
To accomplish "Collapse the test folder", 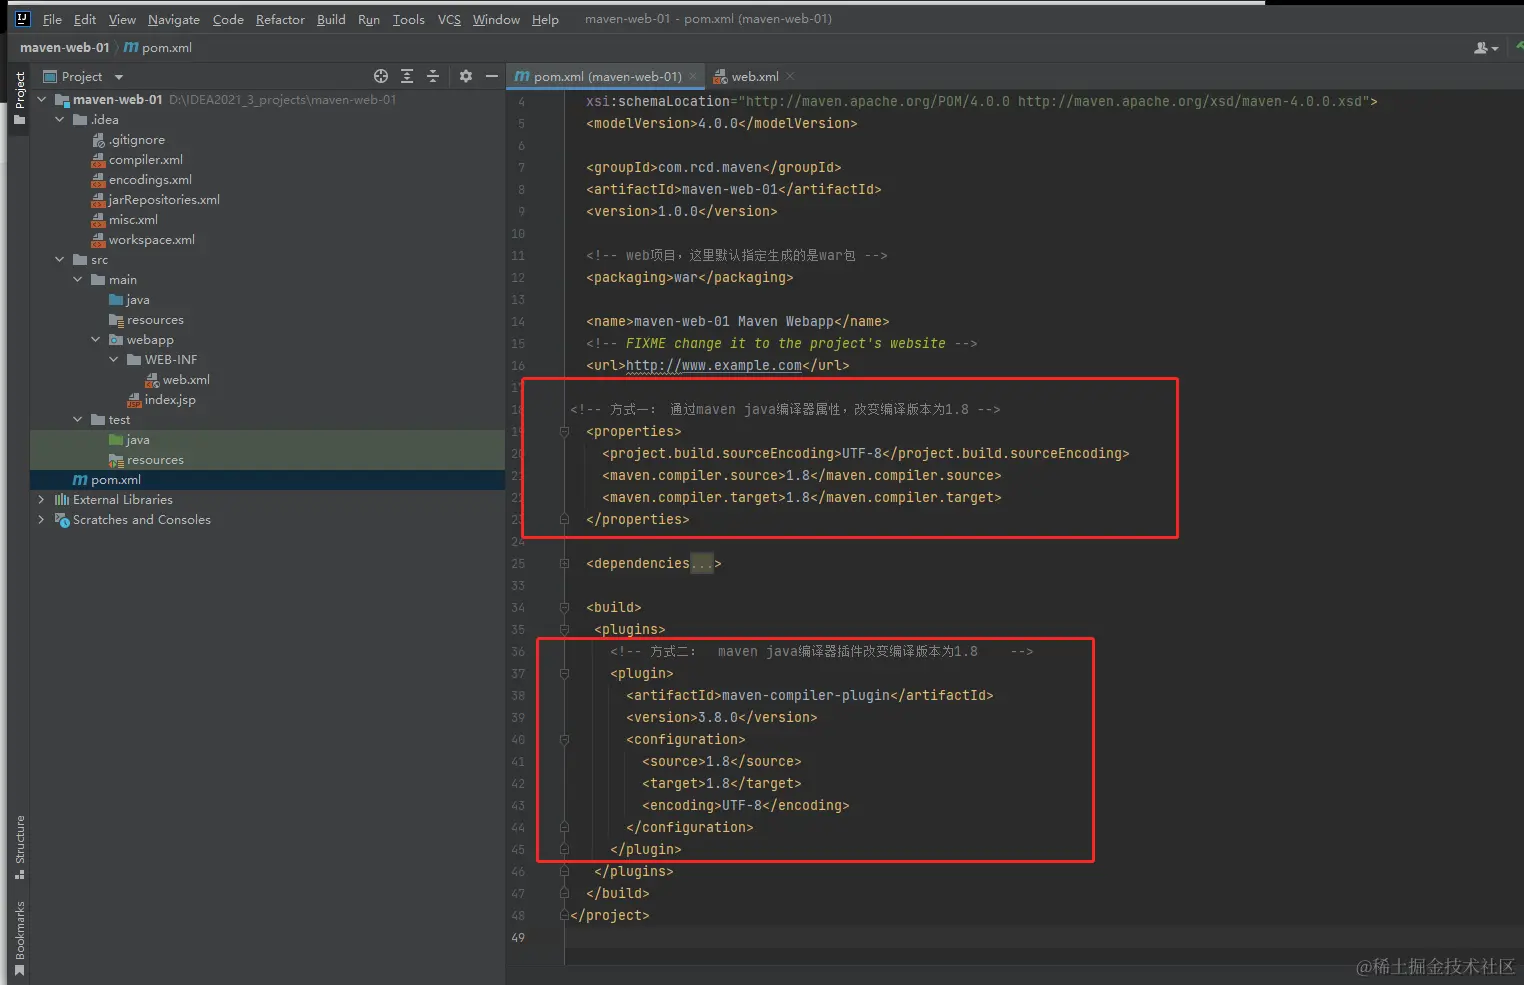I will point(78,419).
